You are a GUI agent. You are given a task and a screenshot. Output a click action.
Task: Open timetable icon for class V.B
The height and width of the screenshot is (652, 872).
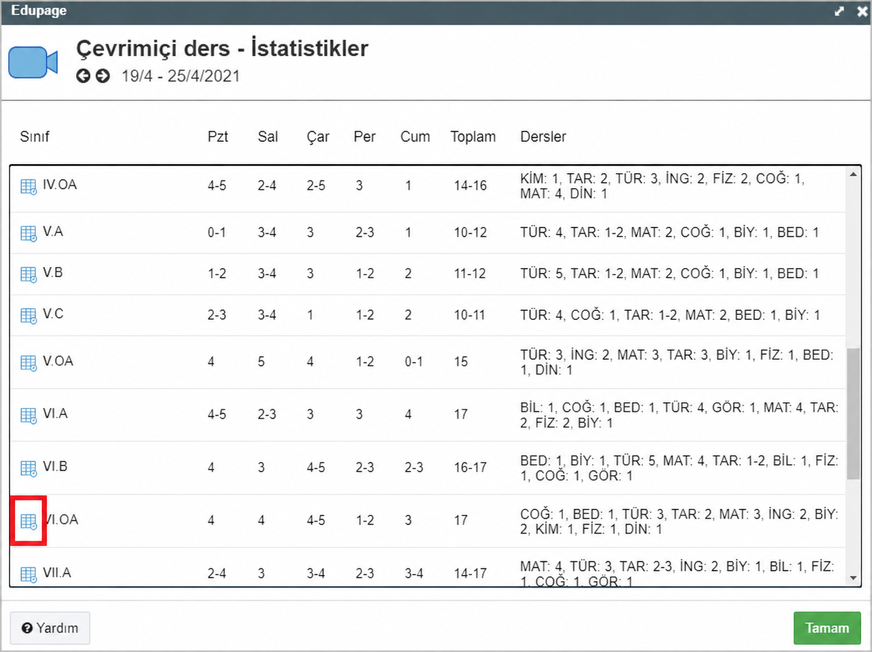[28, 275]
